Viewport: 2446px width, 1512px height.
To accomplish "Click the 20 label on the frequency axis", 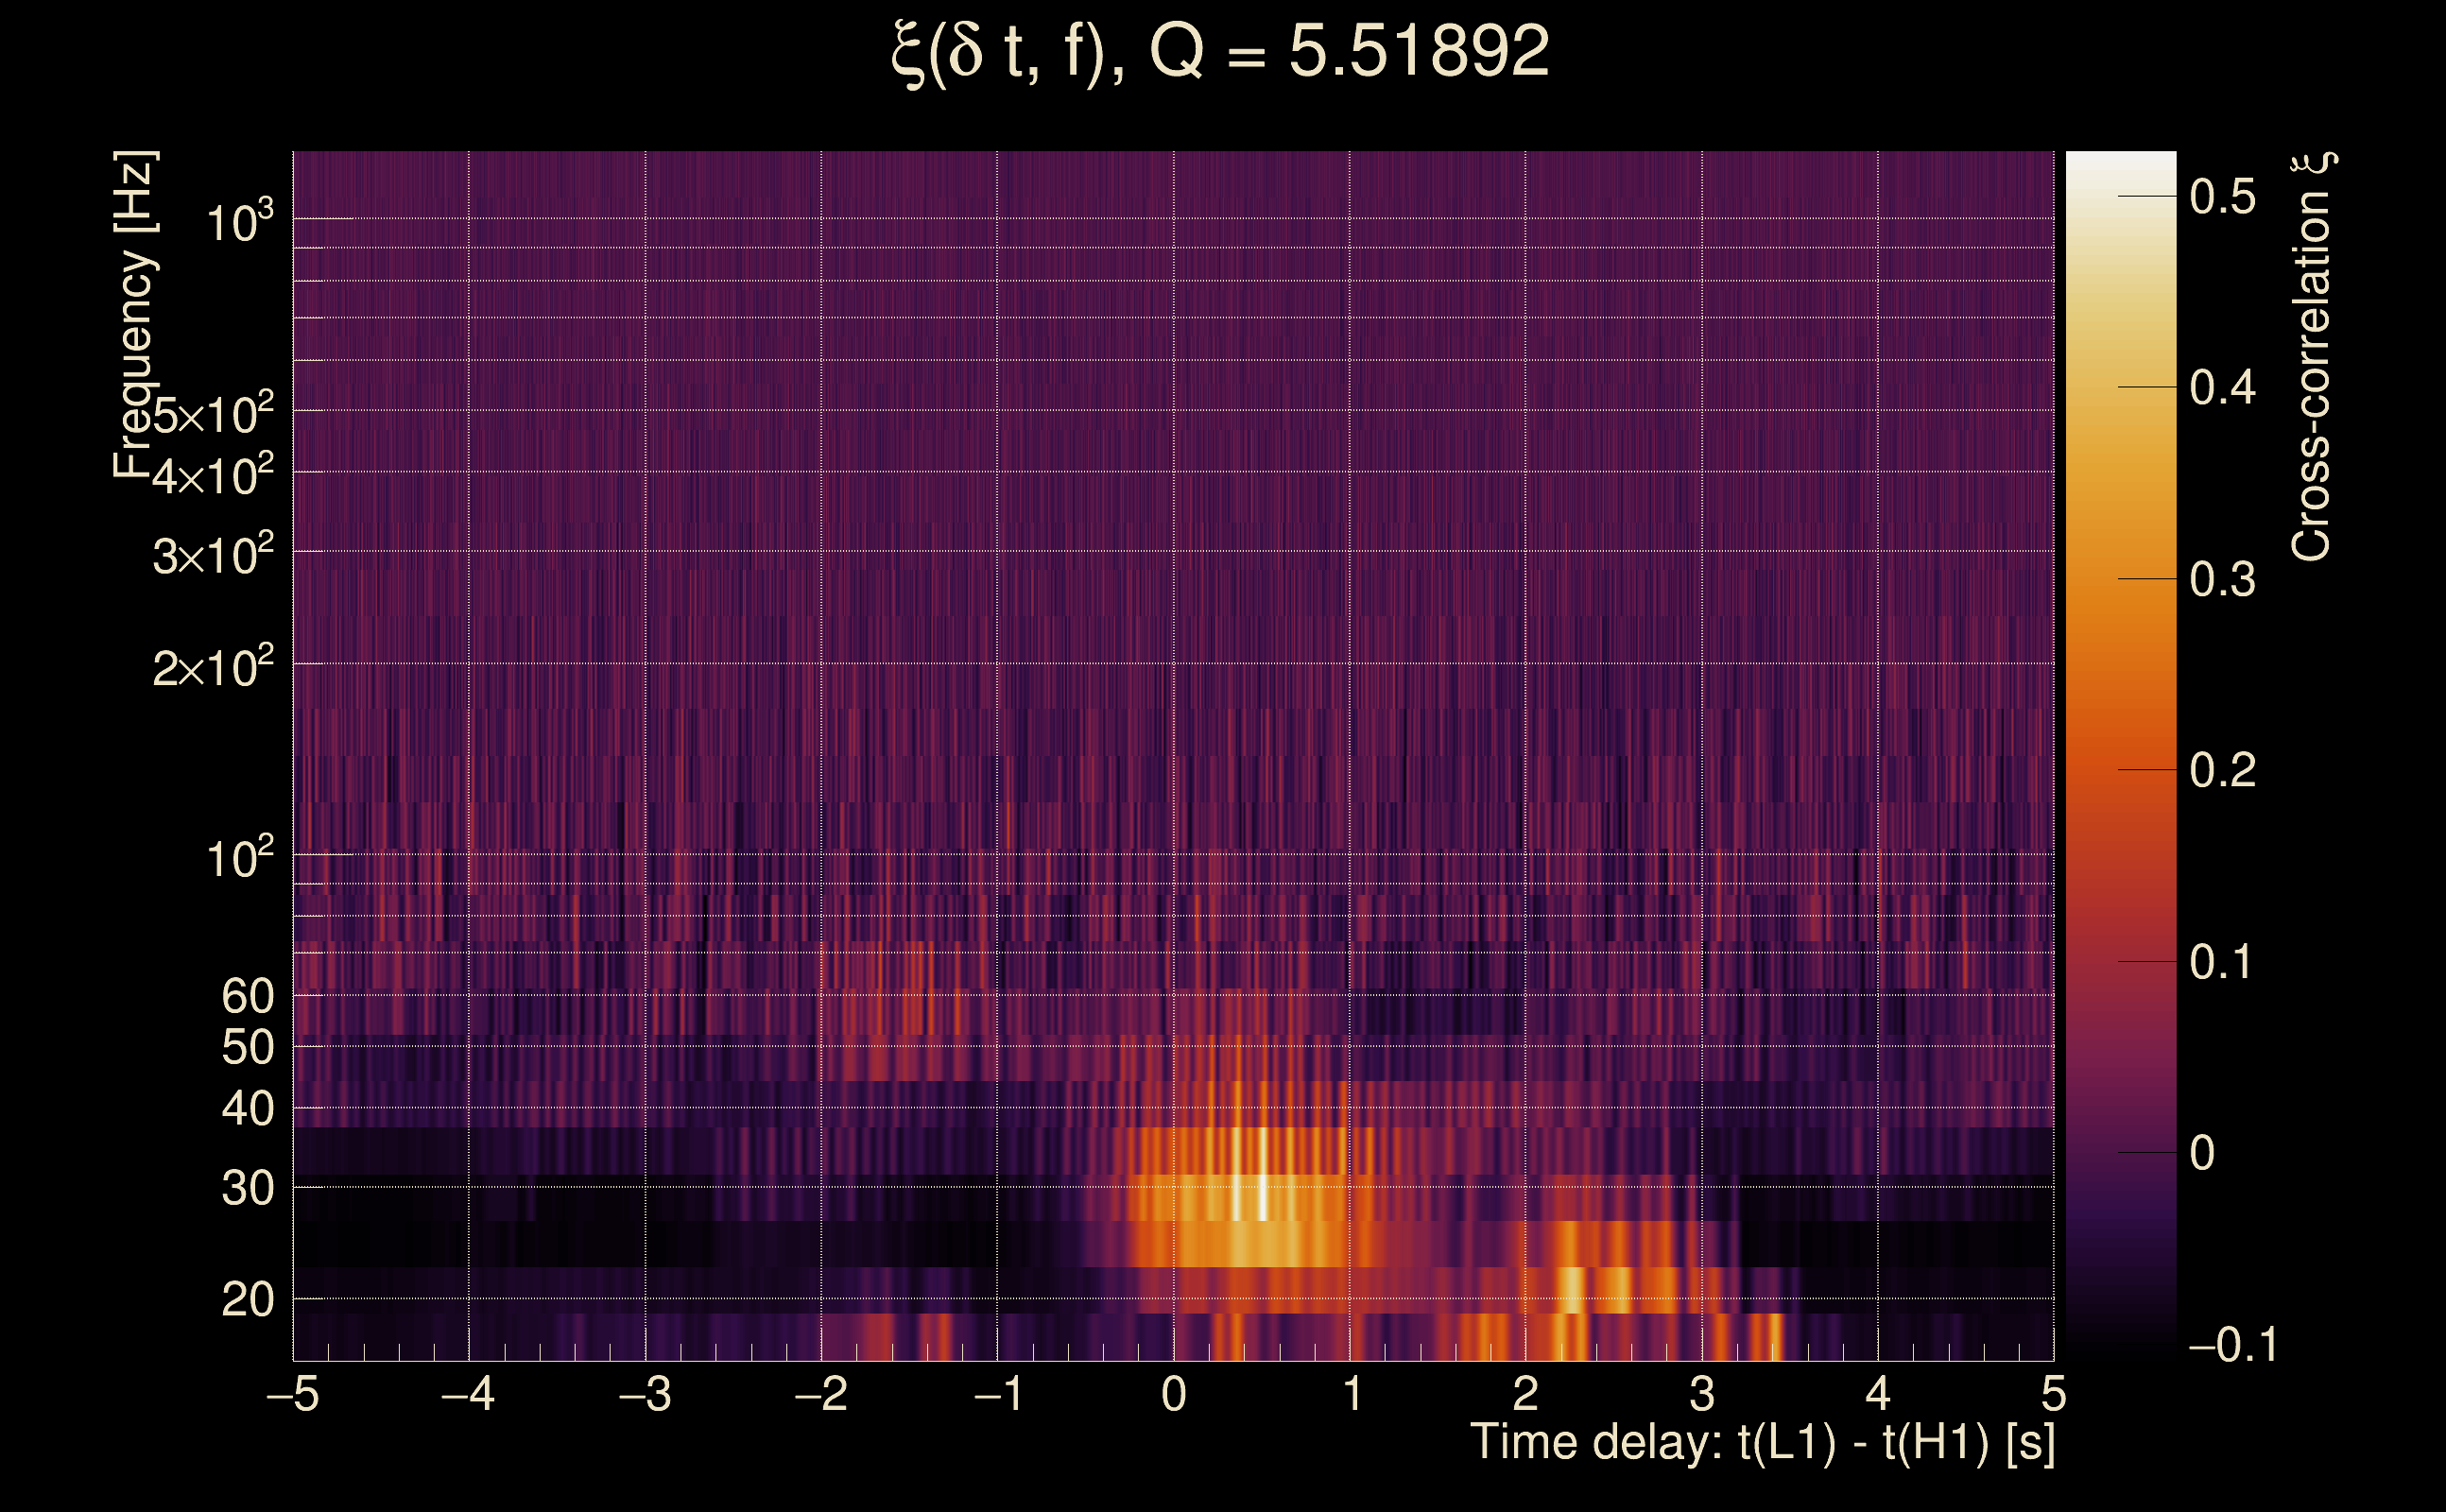I will click(x=247, y=1300).
